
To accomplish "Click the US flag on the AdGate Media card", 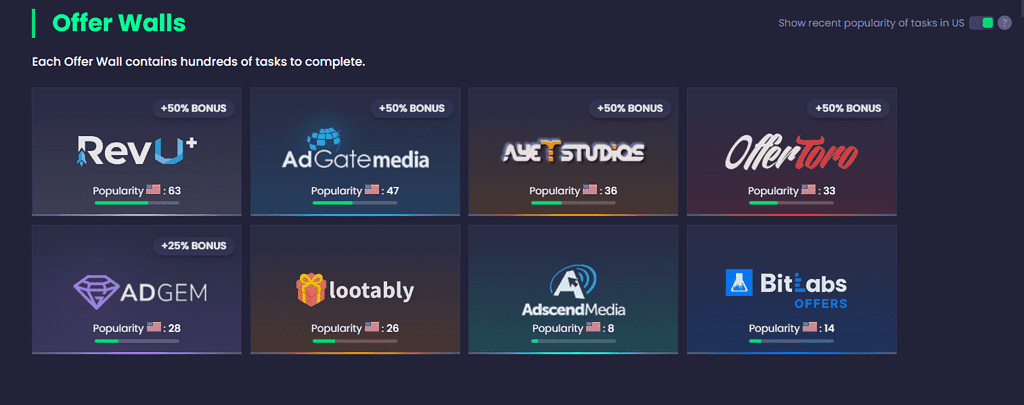I will (372, 190).
